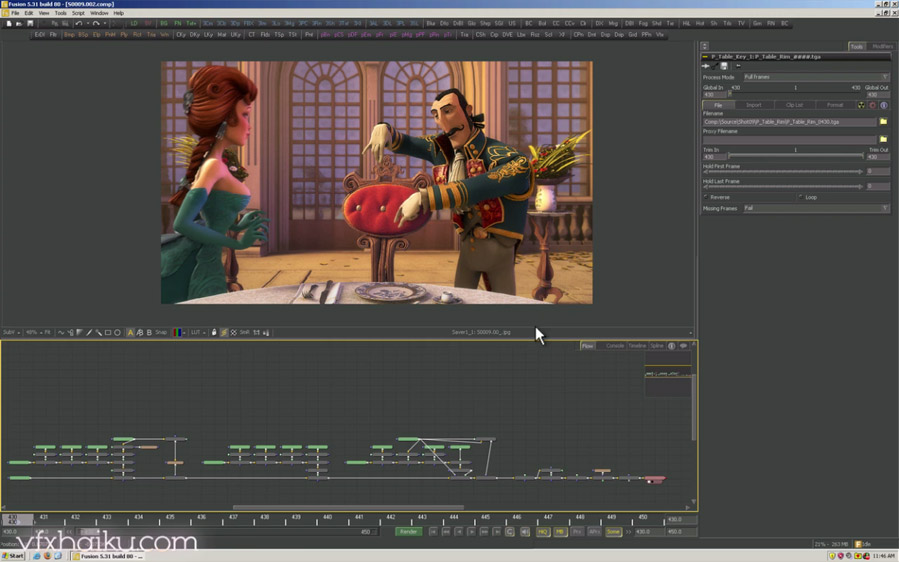
Task: Add a Polygon mask with the Ply tool
Action: 124,34
